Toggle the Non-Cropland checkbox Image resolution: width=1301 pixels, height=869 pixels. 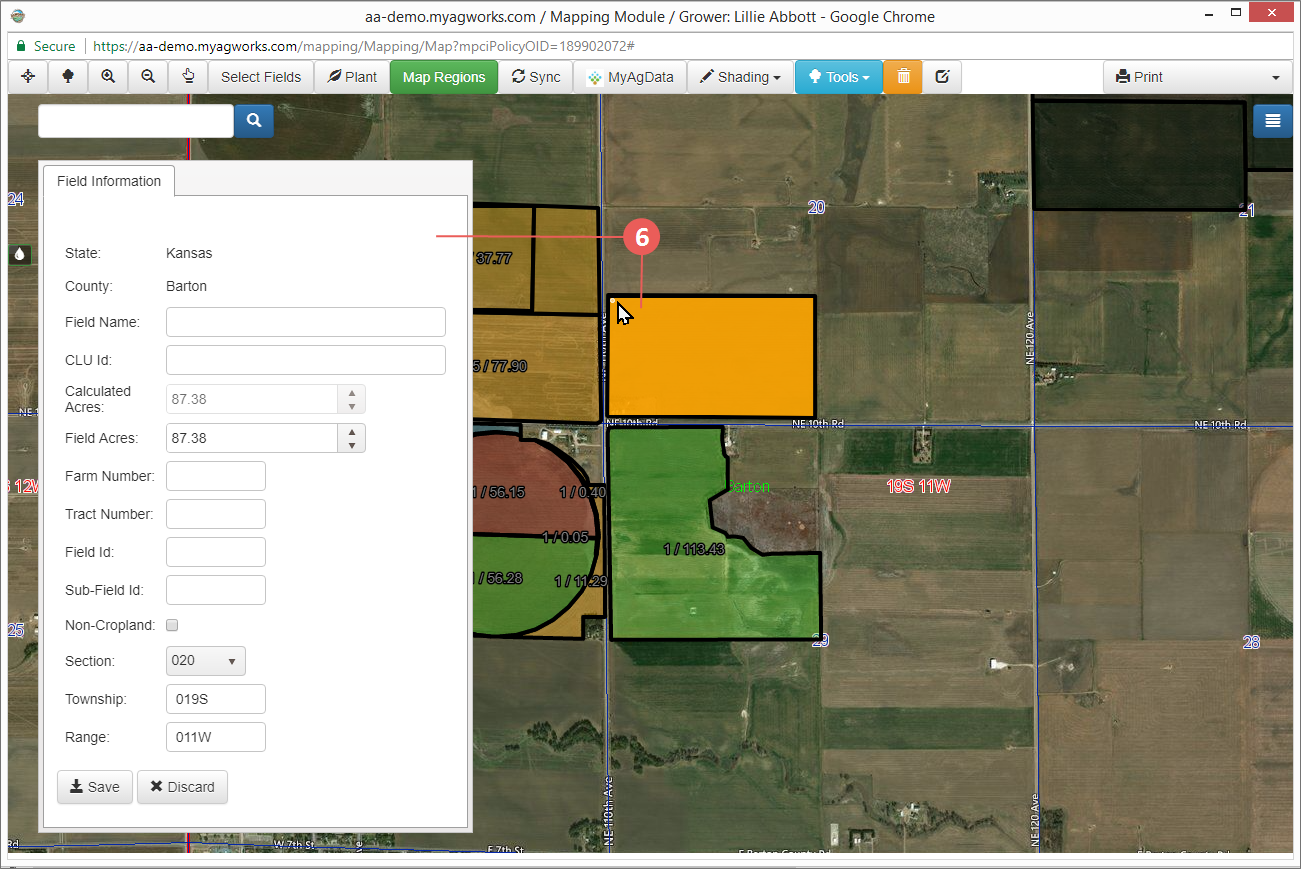[172, 626]
